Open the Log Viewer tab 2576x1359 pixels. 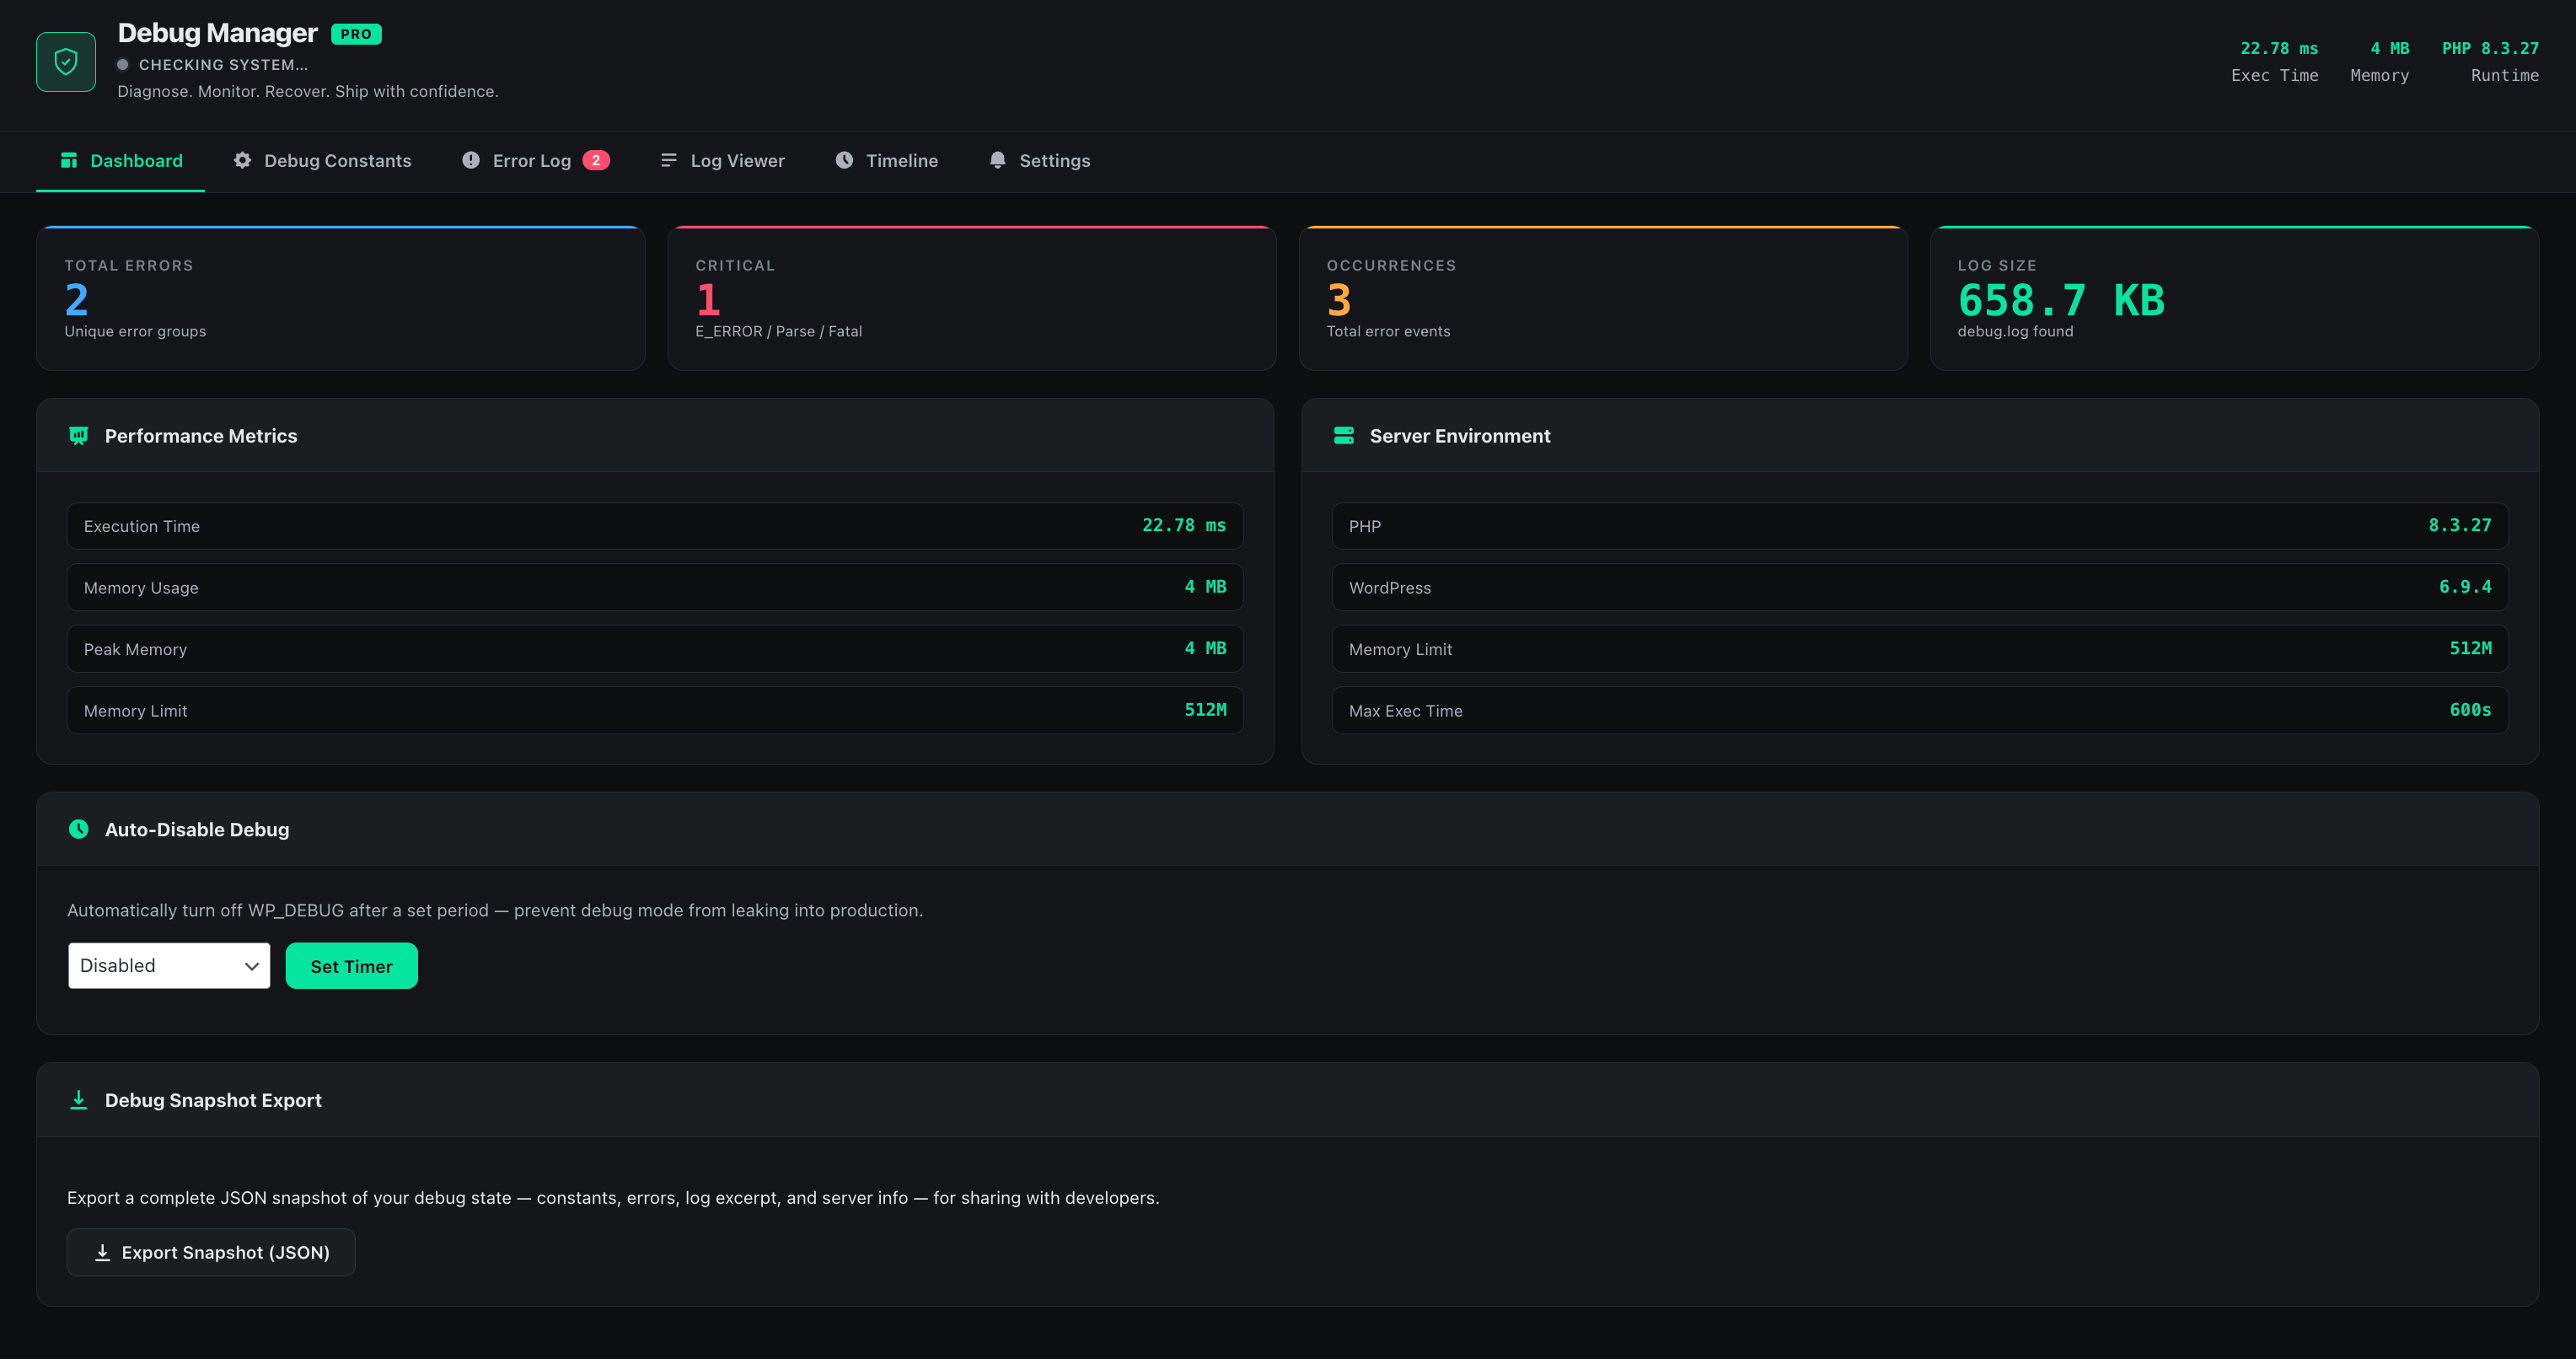pos(723,161)
